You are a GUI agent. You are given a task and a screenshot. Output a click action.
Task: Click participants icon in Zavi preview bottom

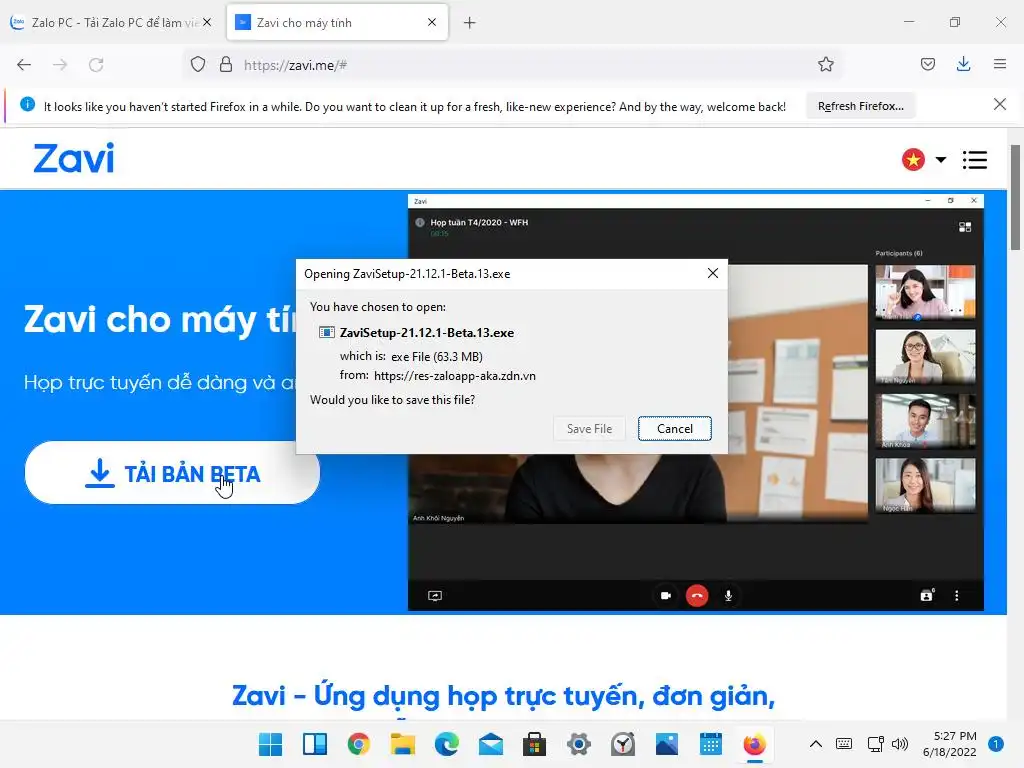point(927,595)
